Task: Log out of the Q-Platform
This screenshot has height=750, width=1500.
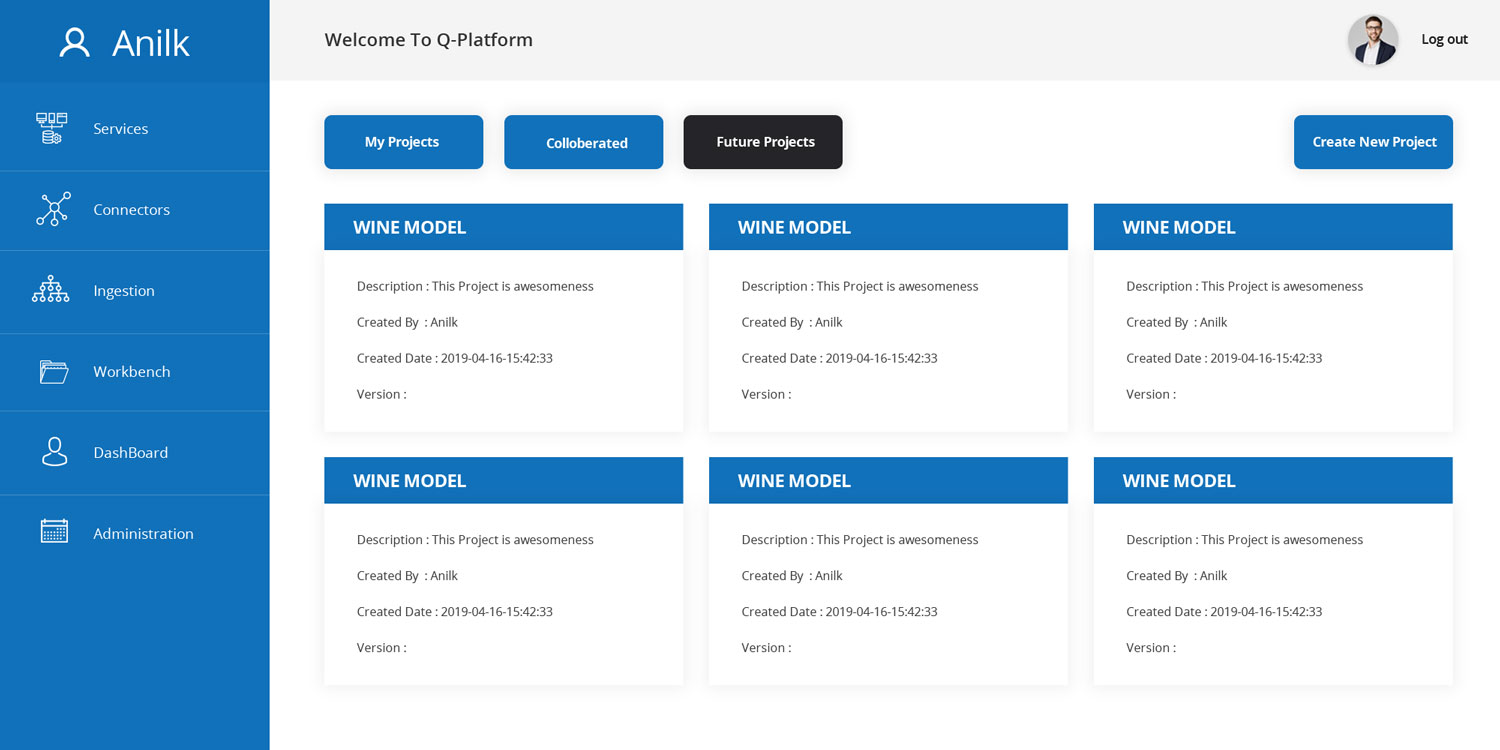Action: [1445, 40]
